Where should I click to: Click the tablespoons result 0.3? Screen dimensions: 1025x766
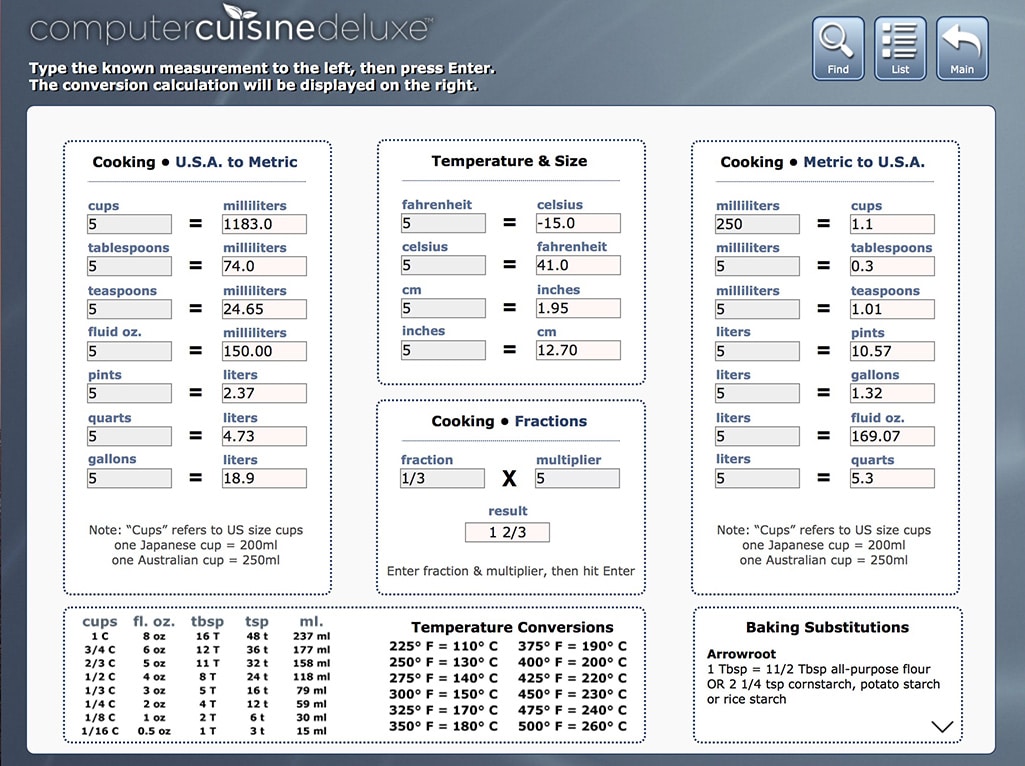(892, 266)
